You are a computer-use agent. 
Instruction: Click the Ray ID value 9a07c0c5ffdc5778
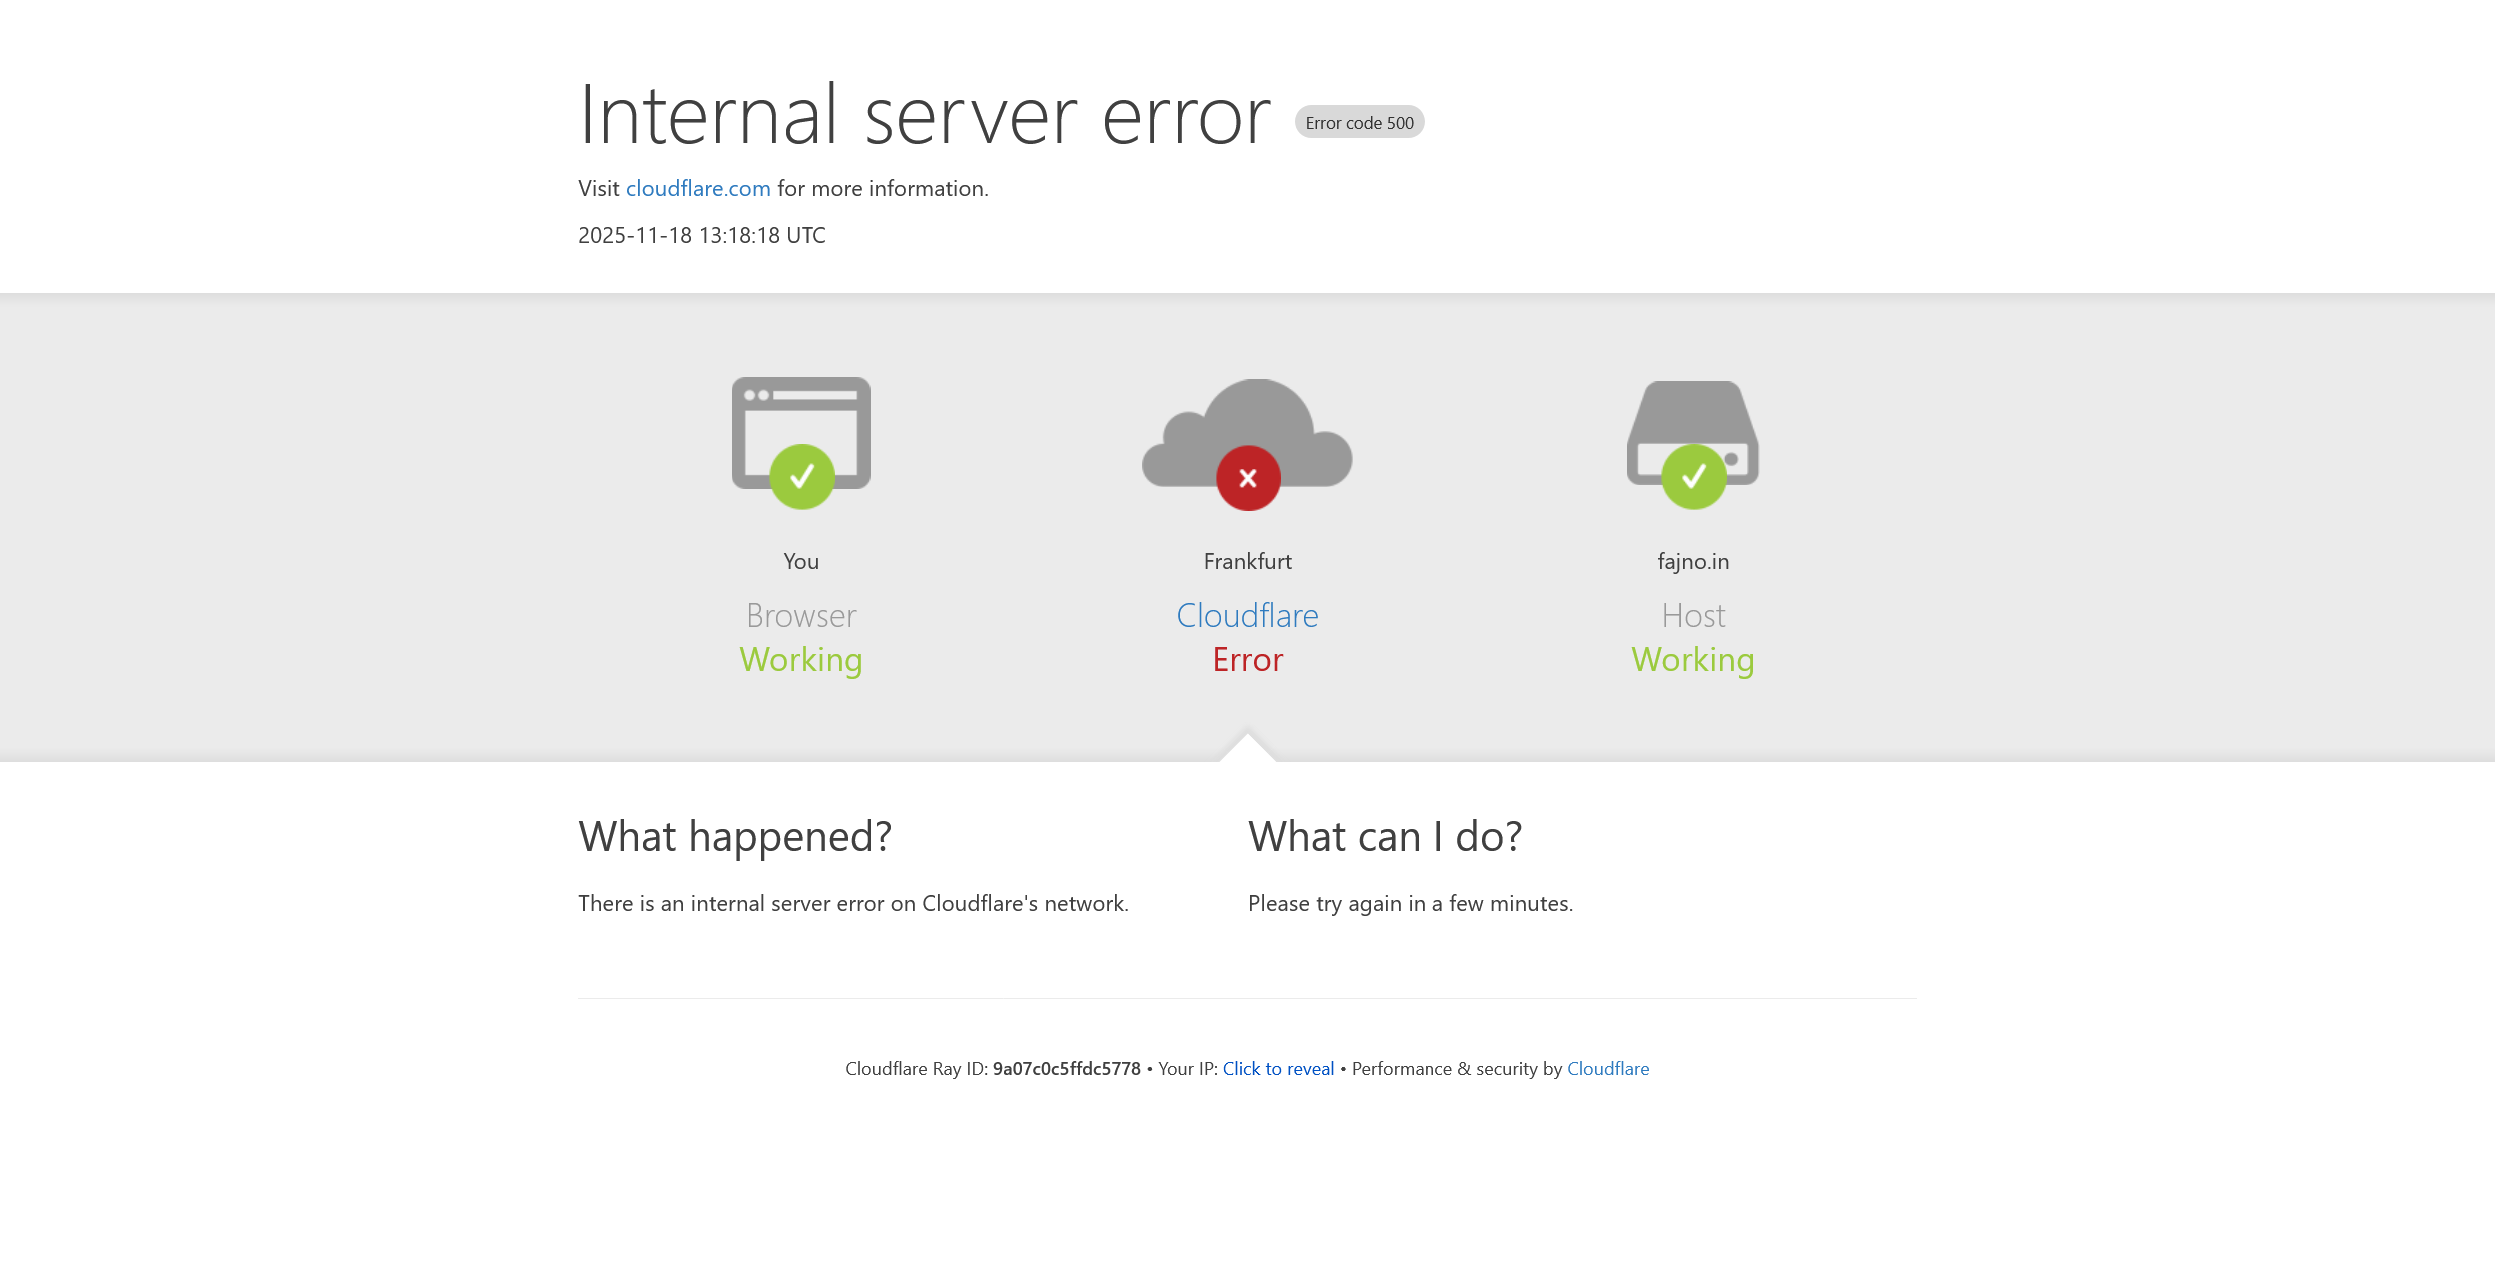tap(1066, 1069)
